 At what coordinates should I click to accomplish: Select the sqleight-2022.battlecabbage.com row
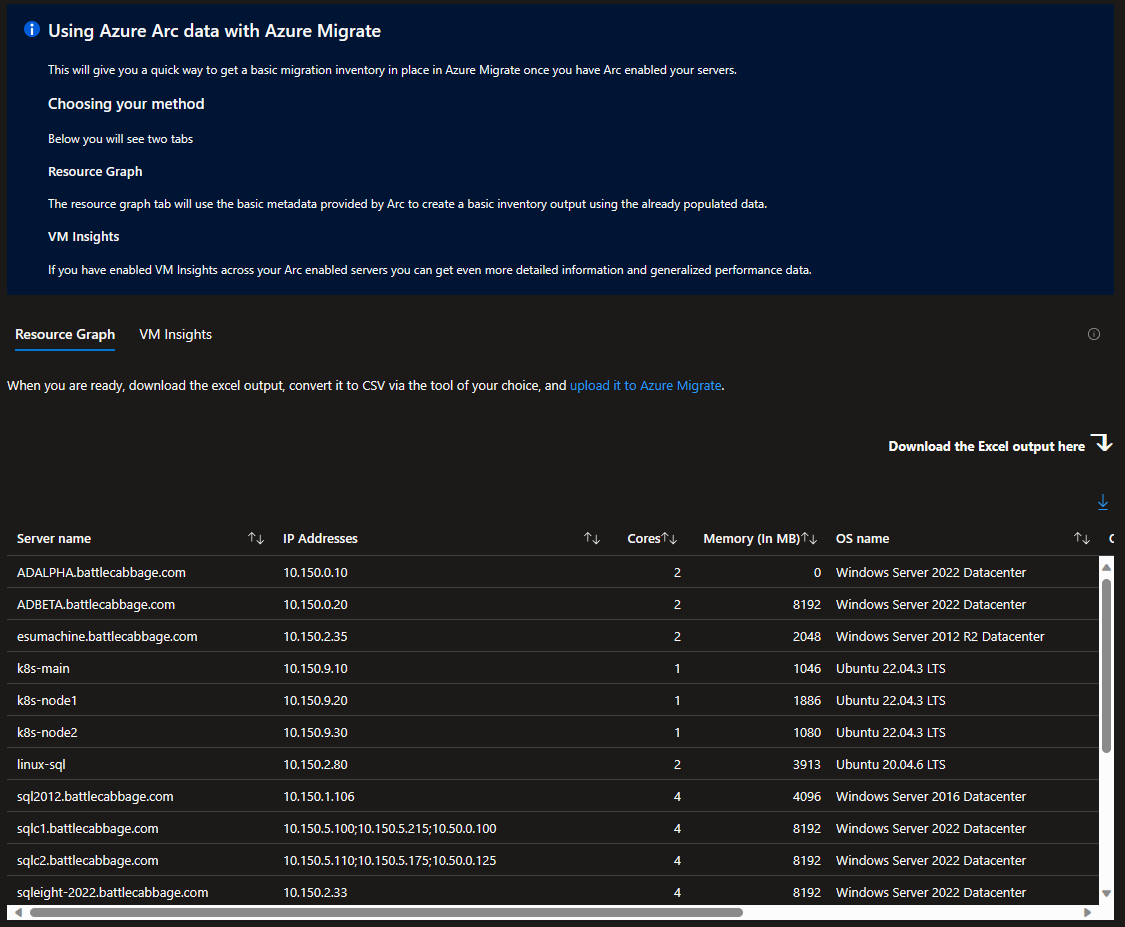552,892
